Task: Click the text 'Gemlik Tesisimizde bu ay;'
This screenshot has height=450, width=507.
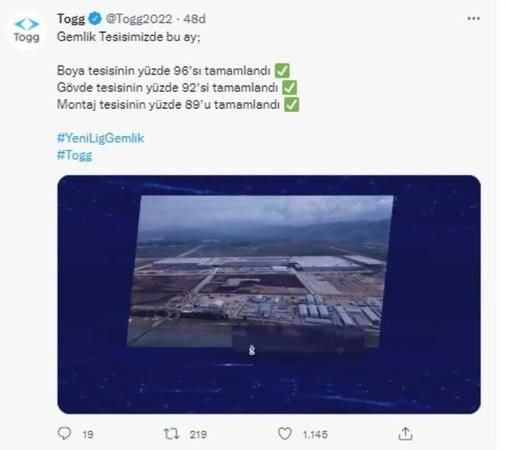Action: point(129,37)
